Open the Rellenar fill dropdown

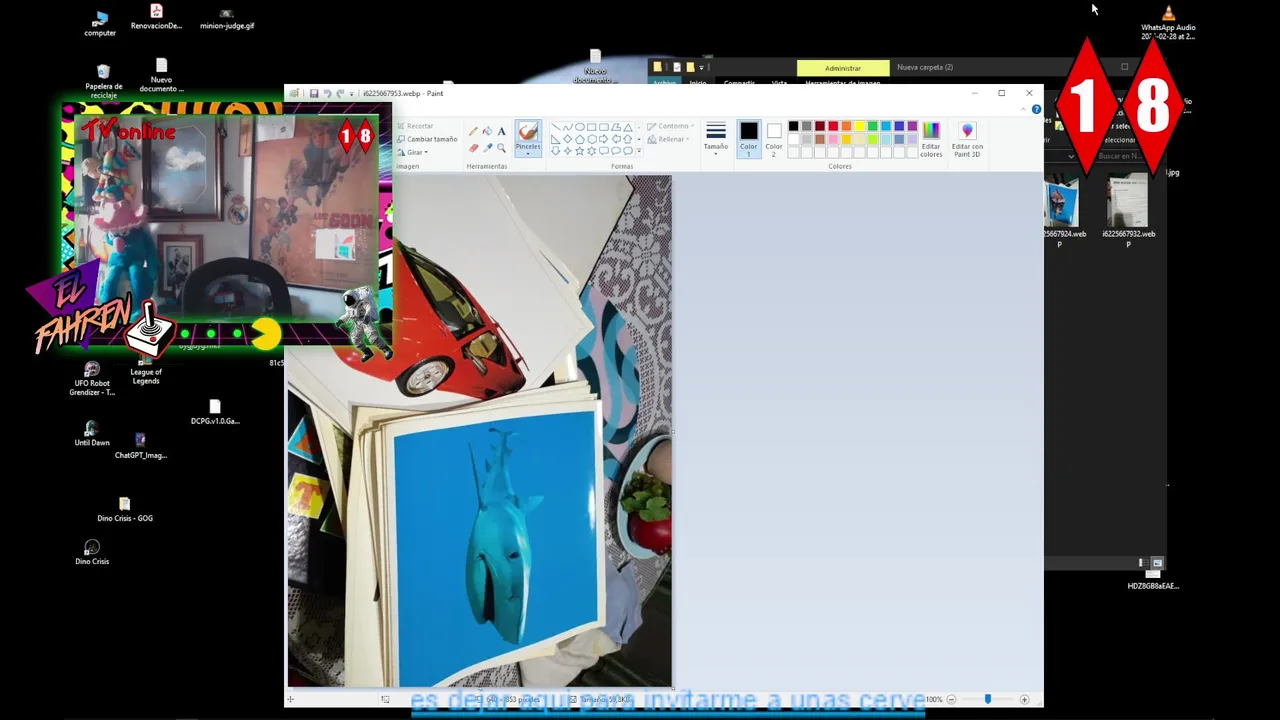pyautogui.click(x=667, y=139)
